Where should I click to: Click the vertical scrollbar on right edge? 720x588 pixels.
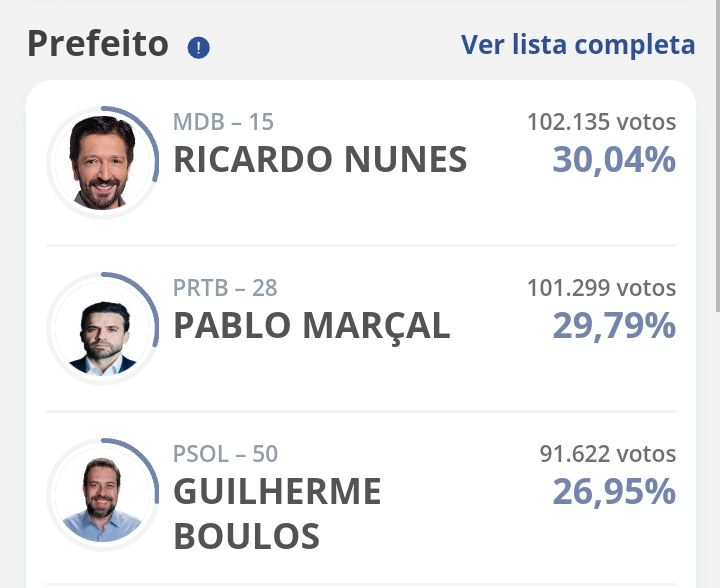click(717, 156)
